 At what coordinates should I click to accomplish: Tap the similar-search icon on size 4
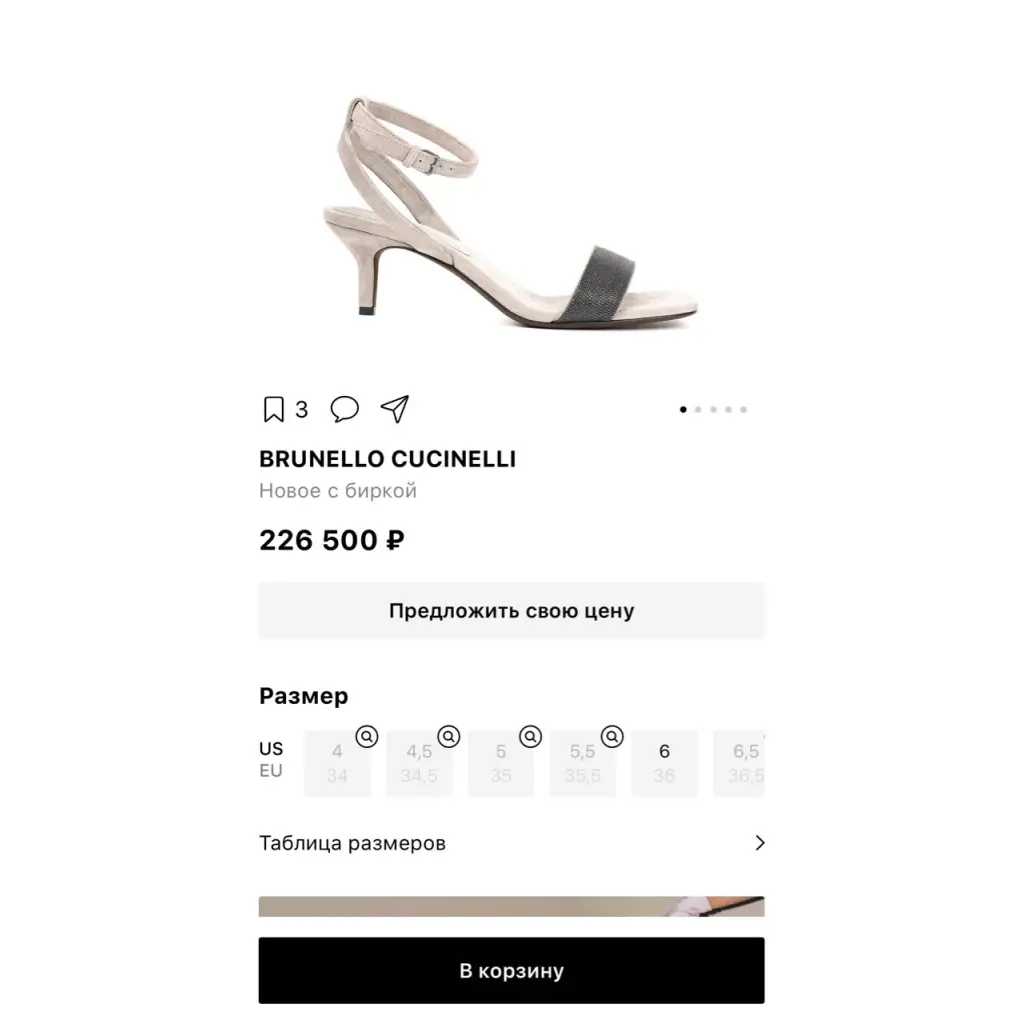pos(367,737)
